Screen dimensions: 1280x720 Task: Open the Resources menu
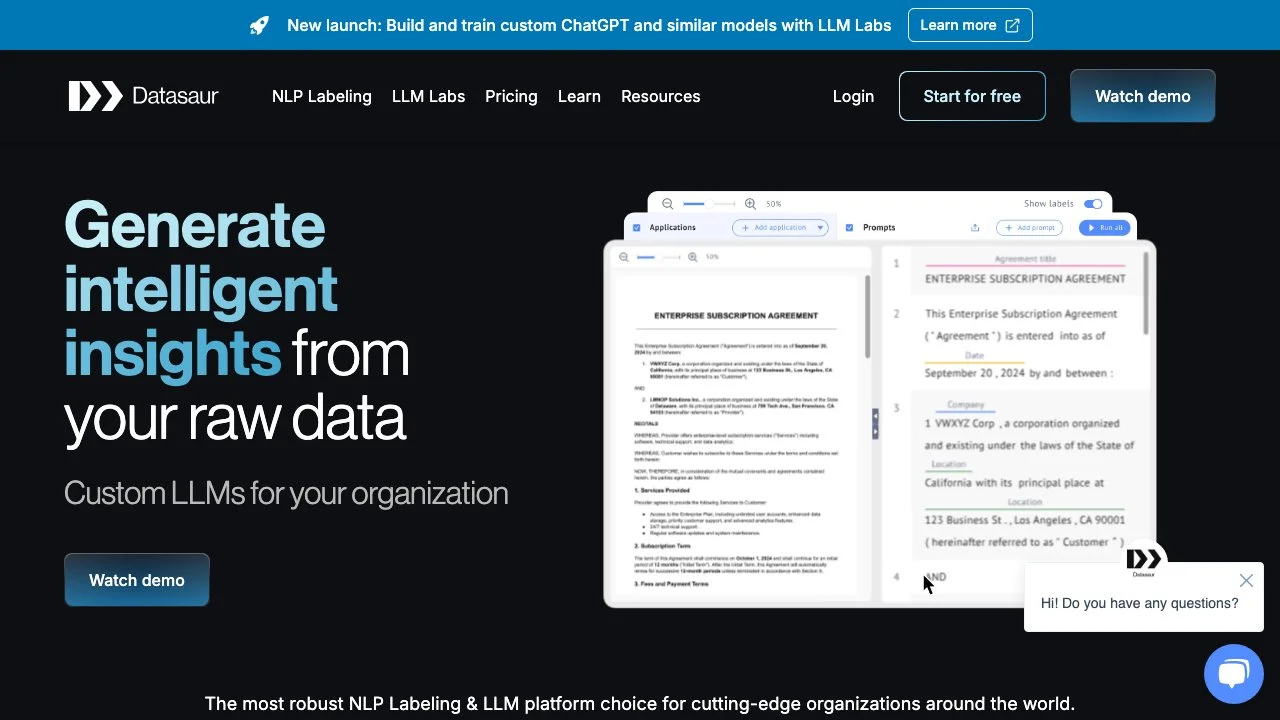pos(660,96)
